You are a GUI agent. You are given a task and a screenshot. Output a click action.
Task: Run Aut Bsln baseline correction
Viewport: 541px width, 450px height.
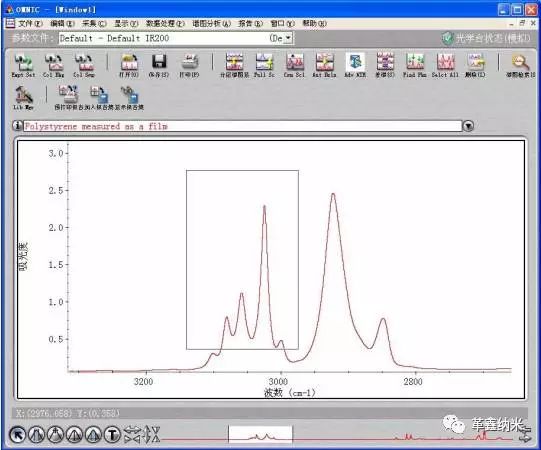point(324,66)
